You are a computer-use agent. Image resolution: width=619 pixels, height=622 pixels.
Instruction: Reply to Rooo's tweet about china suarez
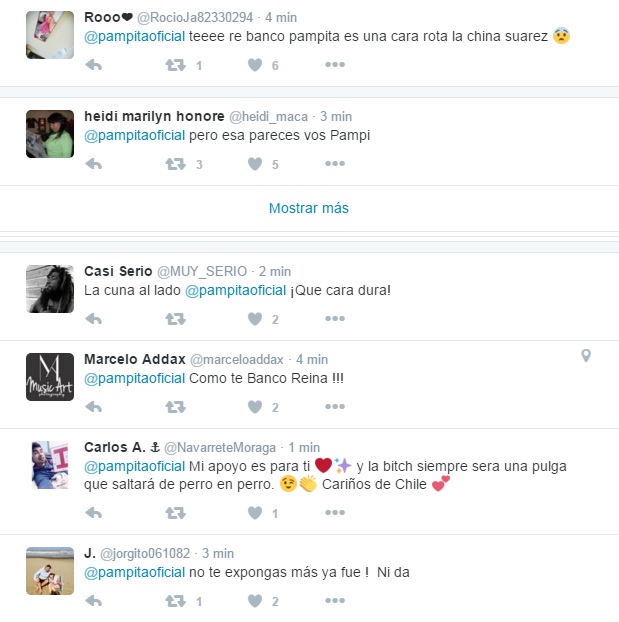pyautogui.click(x=94, y=65)
